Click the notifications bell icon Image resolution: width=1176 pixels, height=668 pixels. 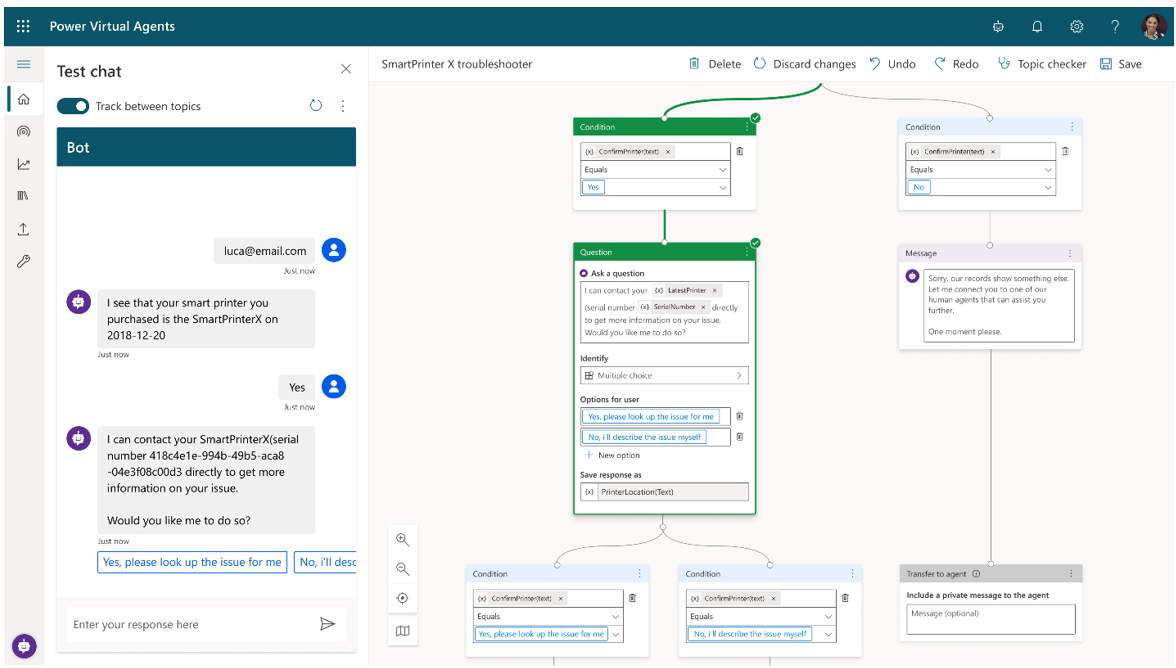tap(1037, 26)
